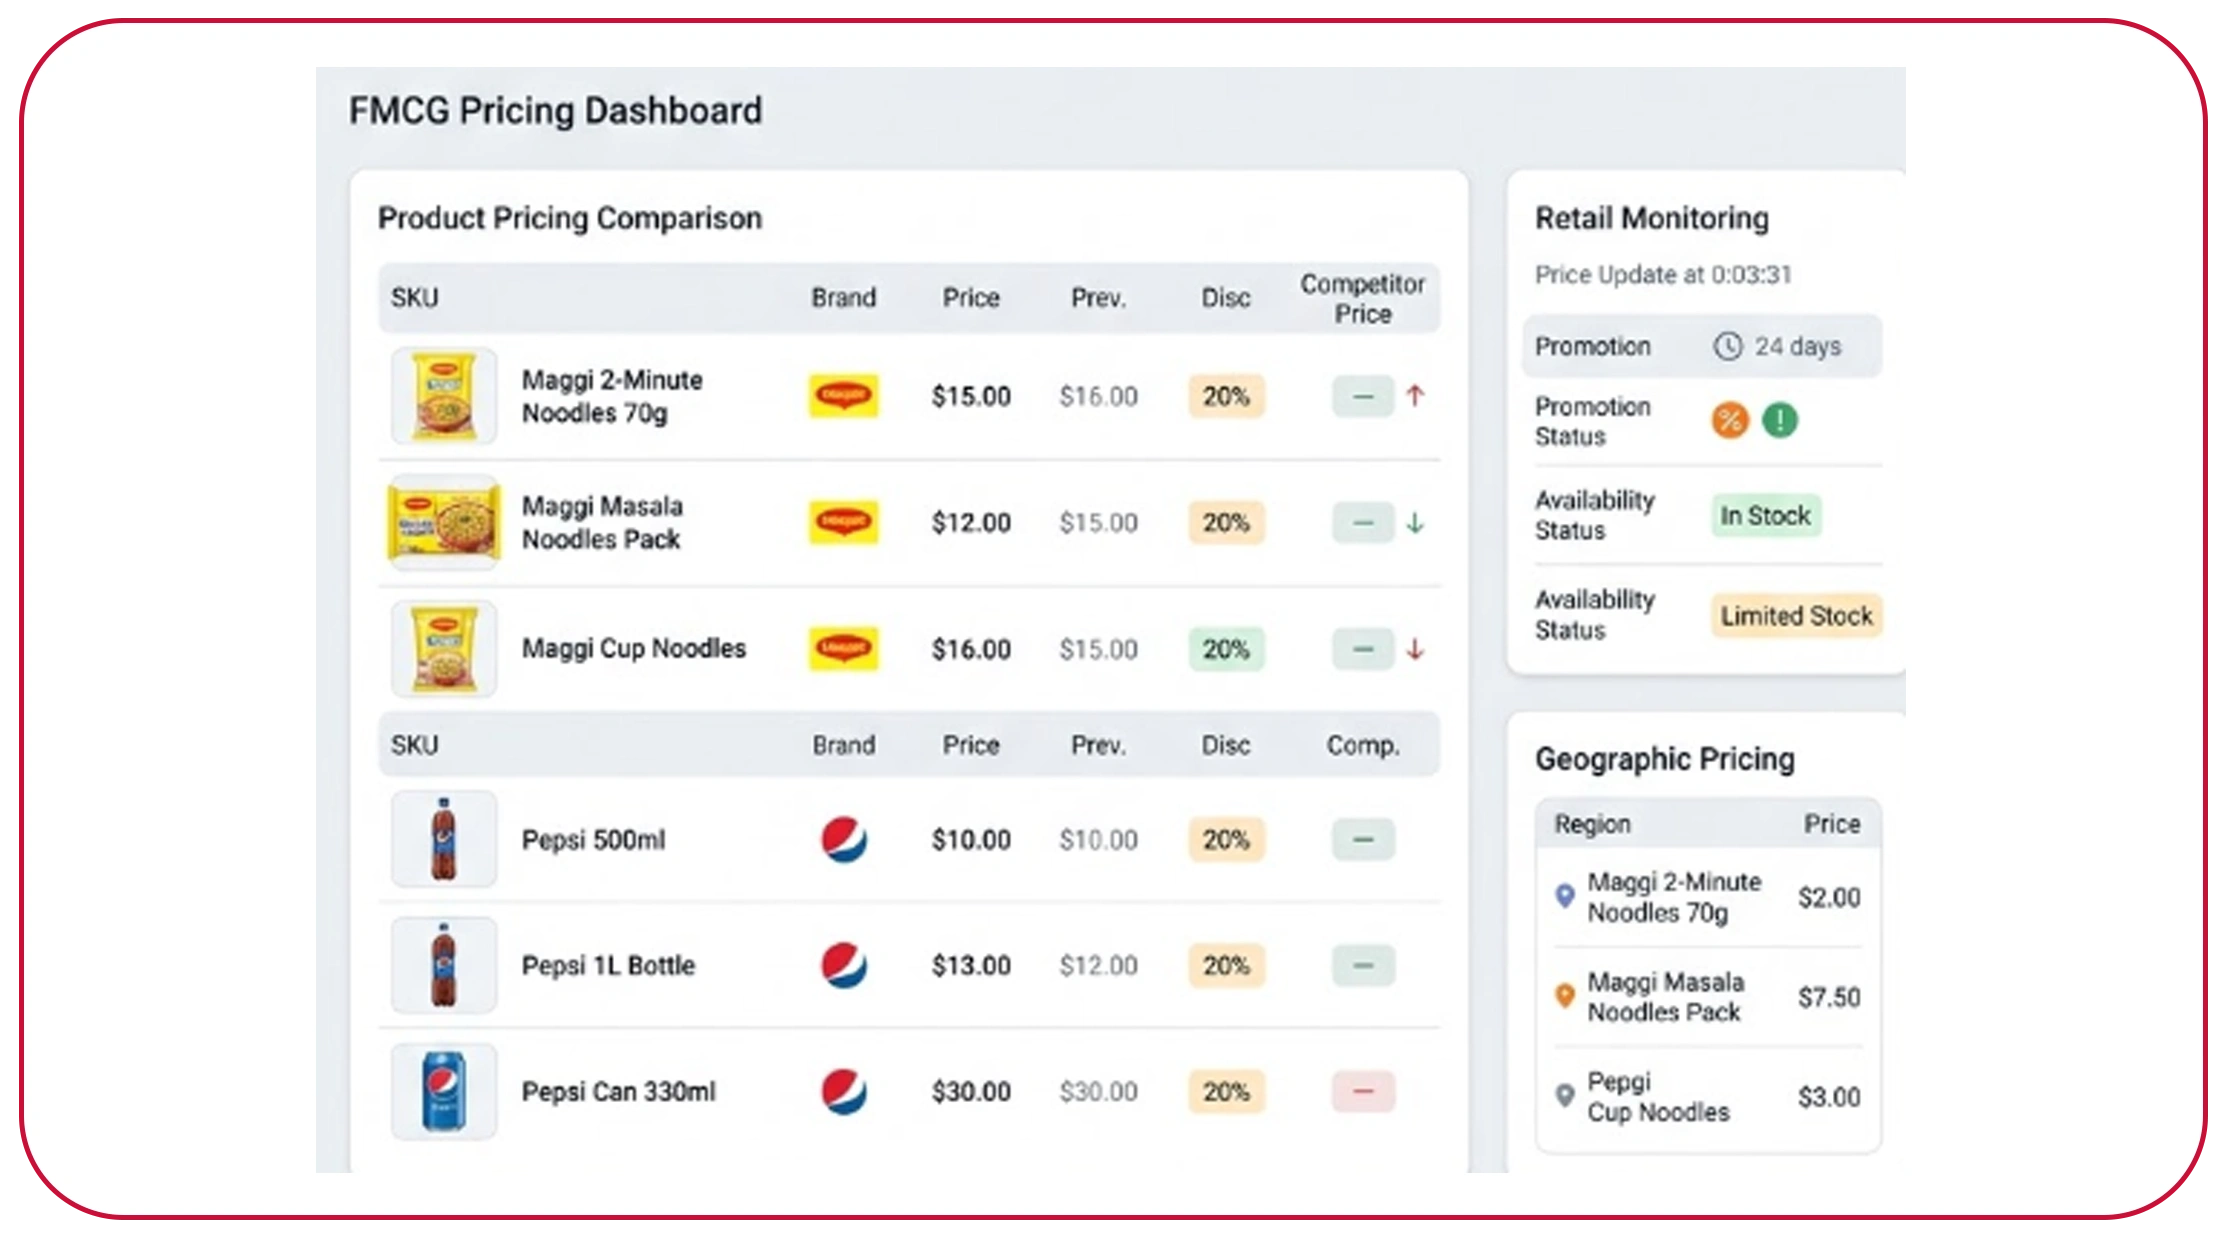Viewport: 2223px width, 1240px height.
Task: Click the $13.00 price of Pepsi 1L Bottle
Action: [x=971, y=965]
